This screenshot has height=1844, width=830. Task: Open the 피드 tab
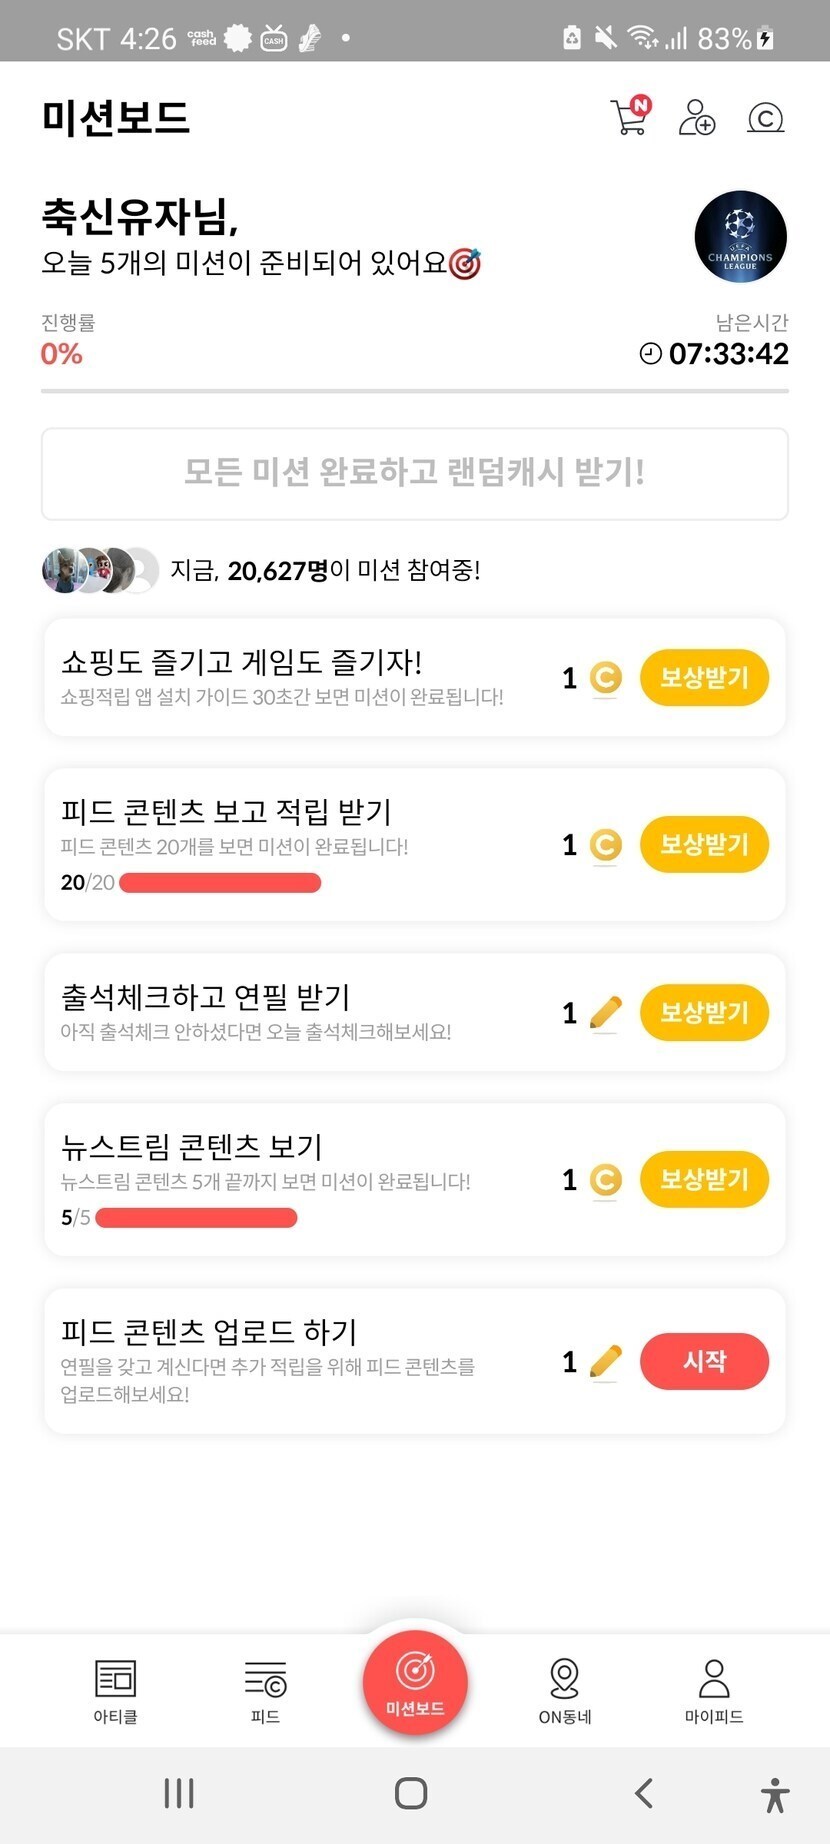pos(265,1692)
